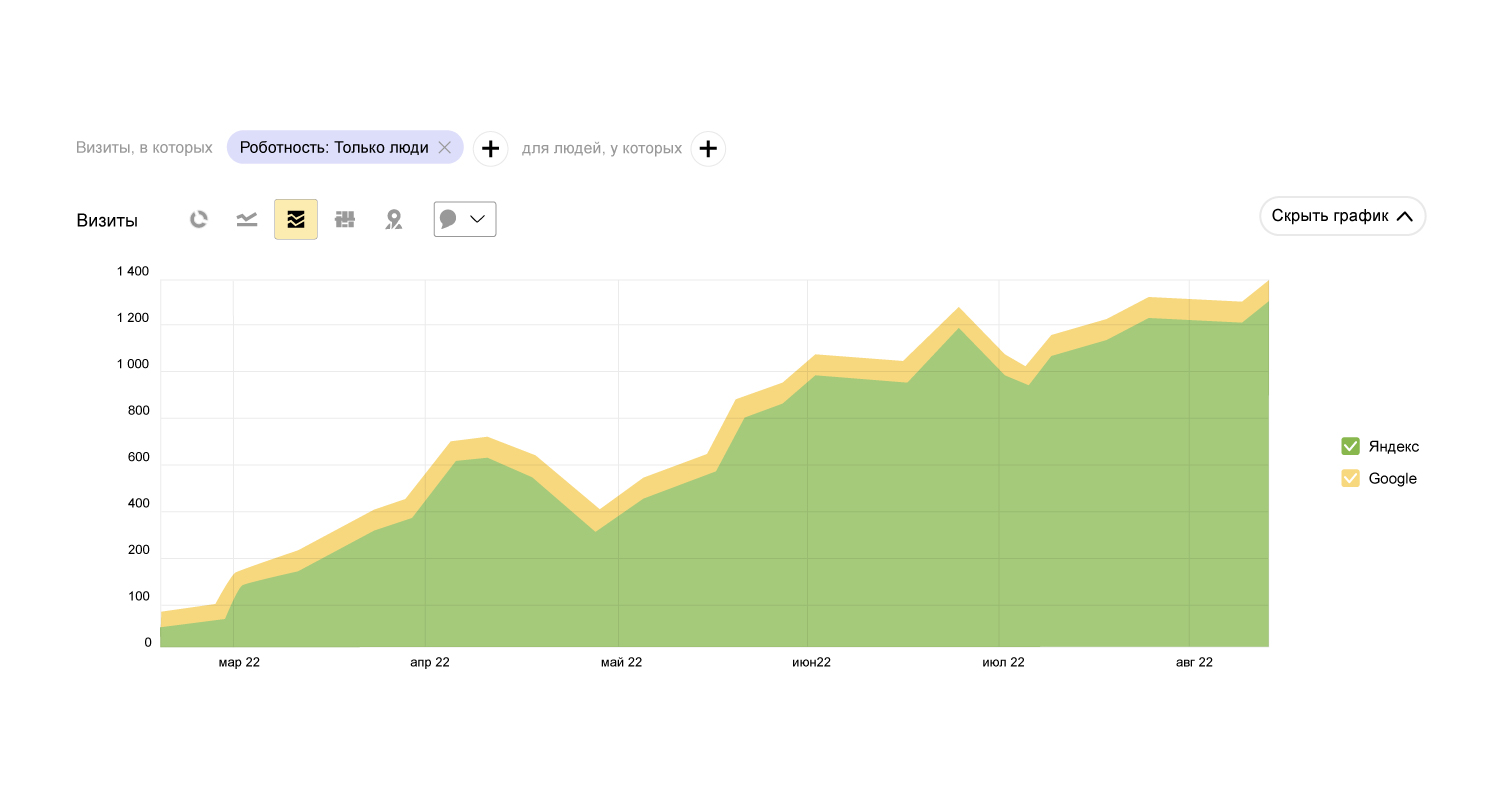Select the stacked area chart view
The height and width of the screenshot is (800, 1500).
(x=296, y=219)
